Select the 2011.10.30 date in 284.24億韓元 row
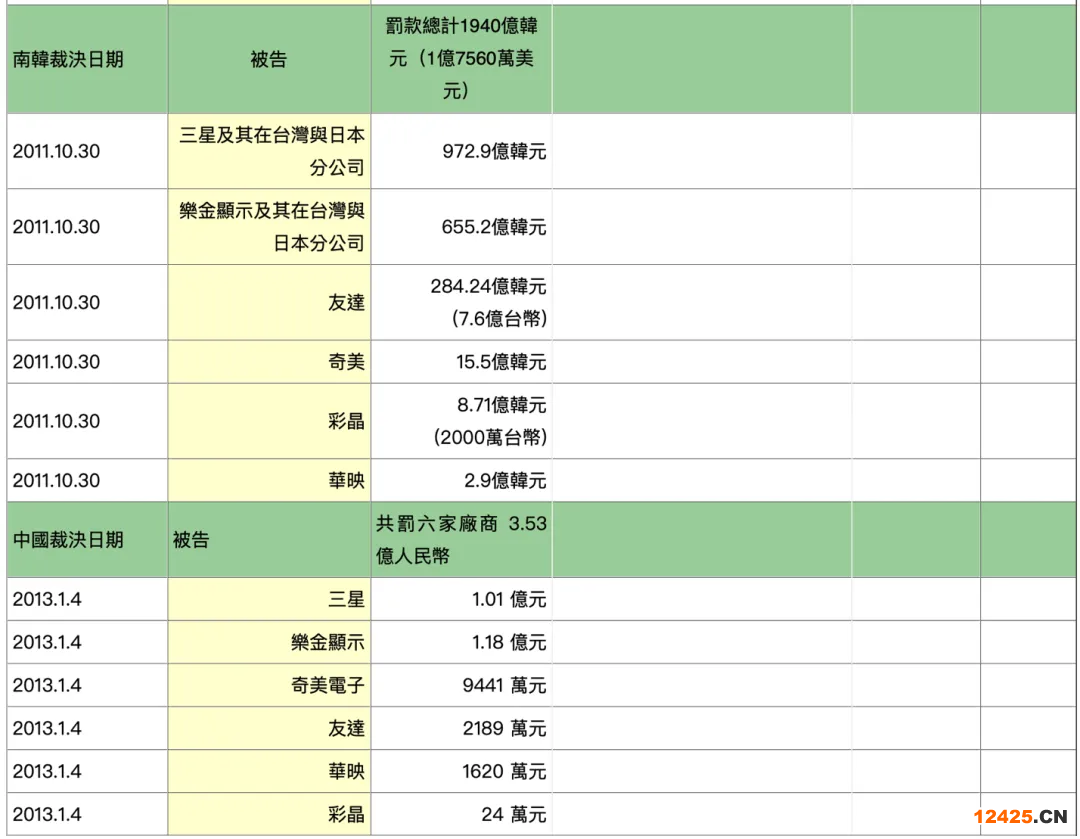The width and height of the screenshot is (1080, 839). point(56,302)
